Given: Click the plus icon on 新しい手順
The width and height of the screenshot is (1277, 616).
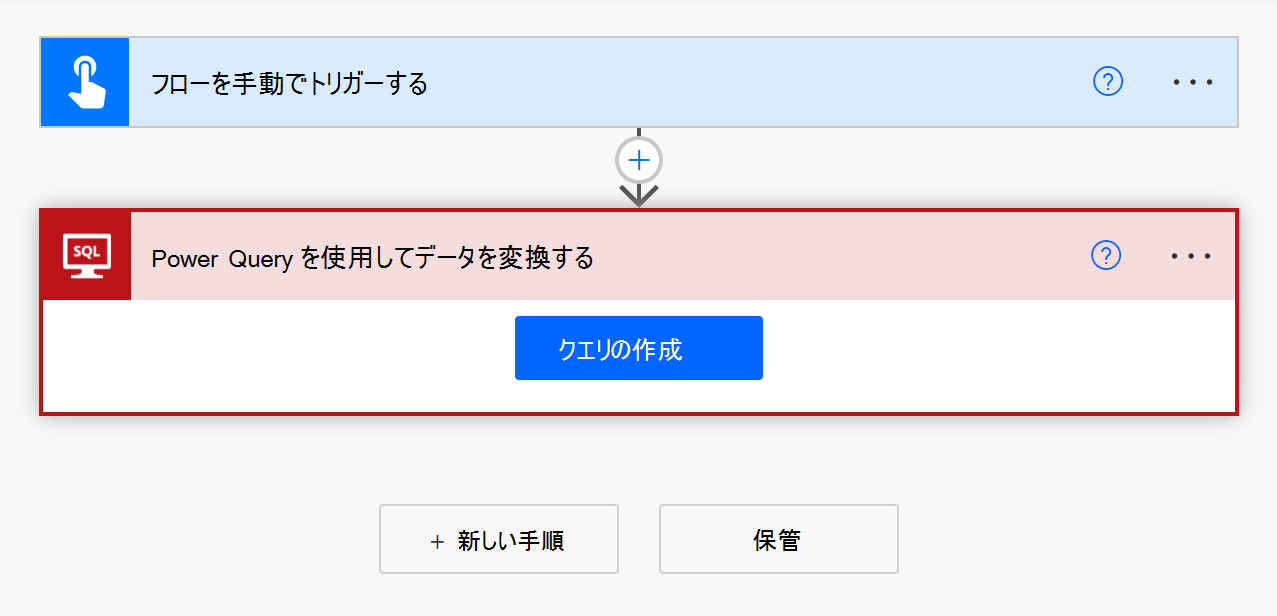Looking at the screenshot, I should pos(435,539).
